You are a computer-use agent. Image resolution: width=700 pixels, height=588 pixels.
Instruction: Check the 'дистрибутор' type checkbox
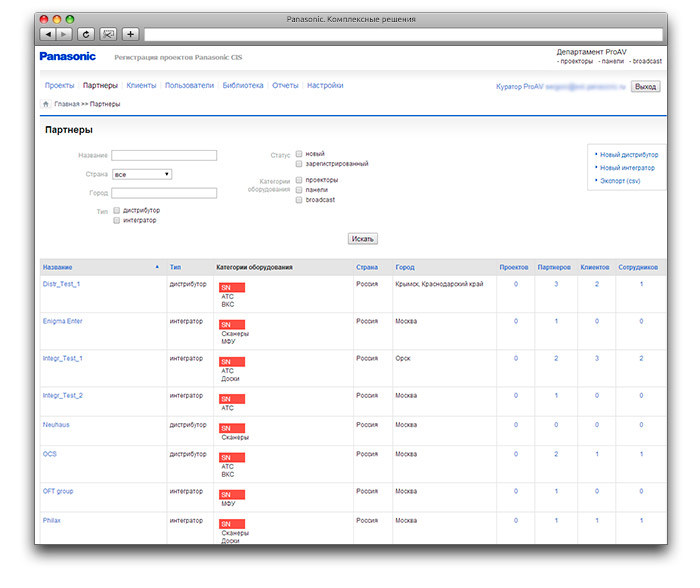117,210
